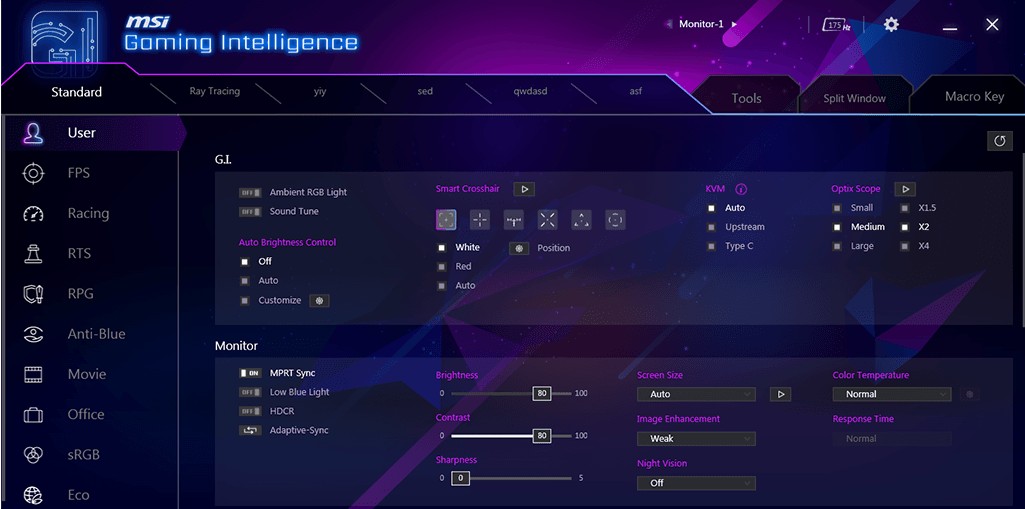Choose the Racing speedometer icon
1025x509 pixels.
point(33,214)
